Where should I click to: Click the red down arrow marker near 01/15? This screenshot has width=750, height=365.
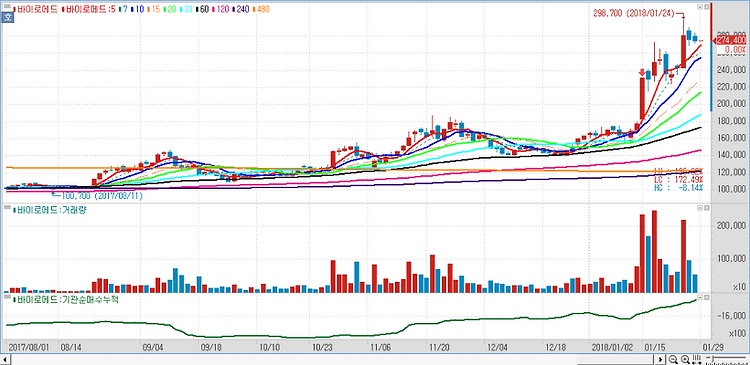tap(642, 73)
